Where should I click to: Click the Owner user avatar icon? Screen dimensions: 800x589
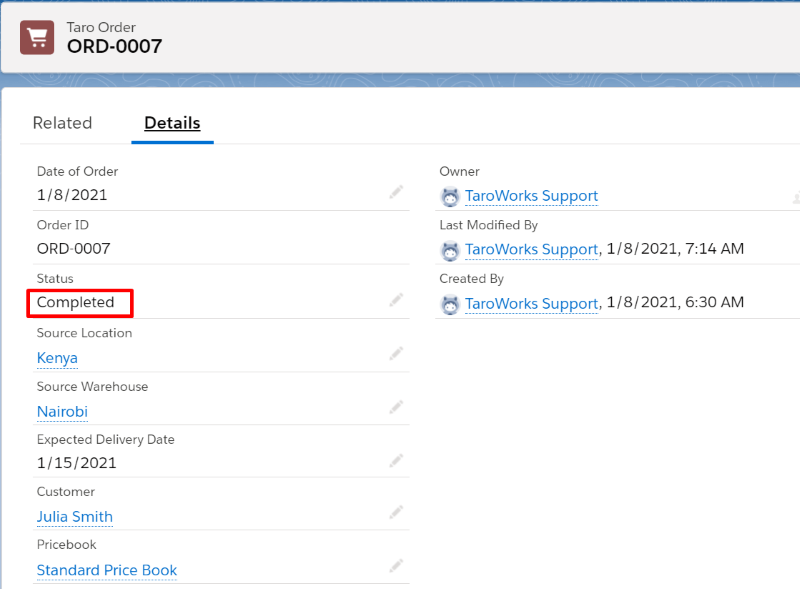click(450, 196)
